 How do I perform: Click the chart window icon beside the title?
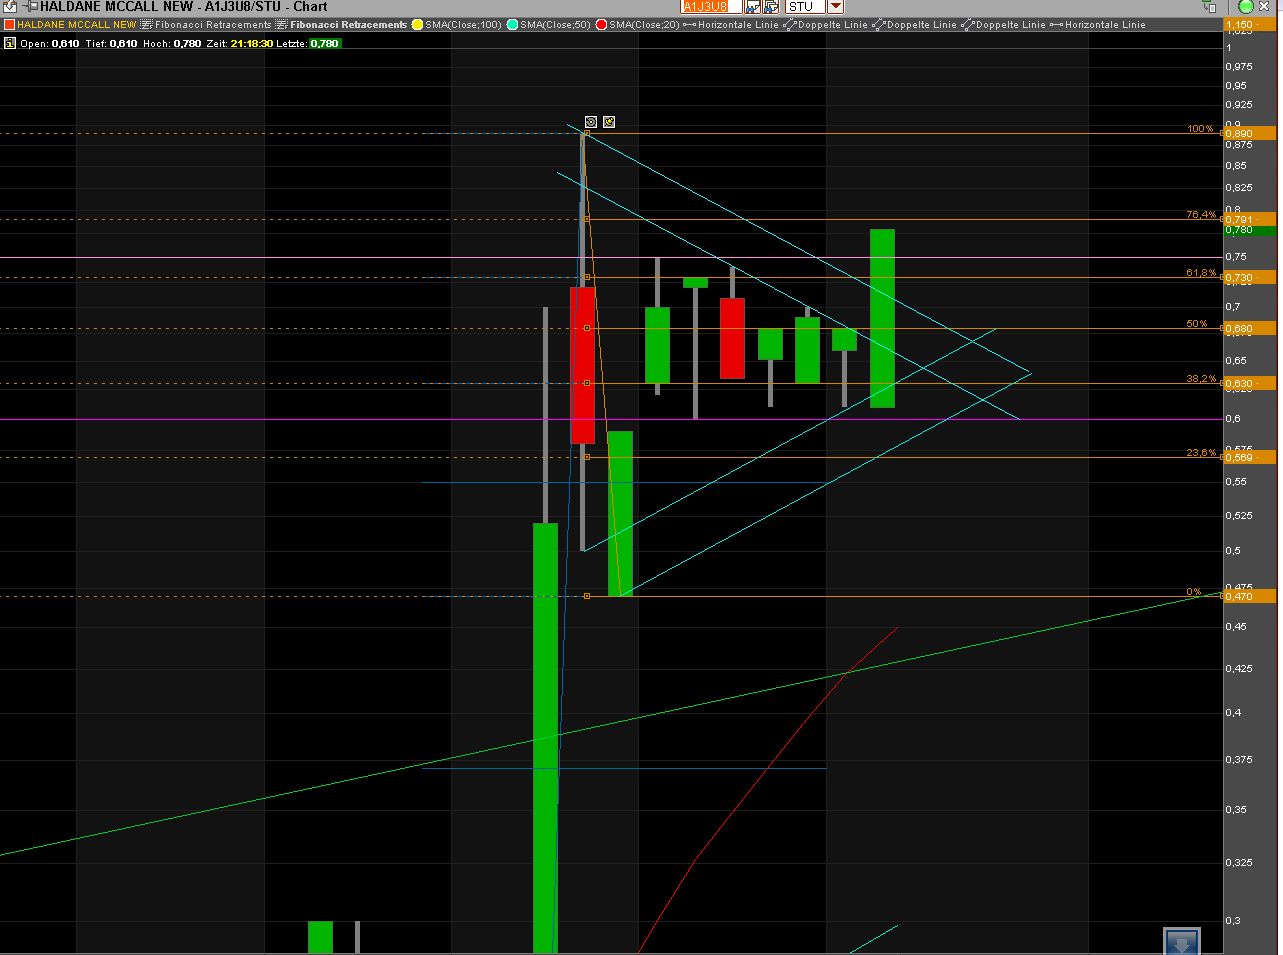coord(9,7)
